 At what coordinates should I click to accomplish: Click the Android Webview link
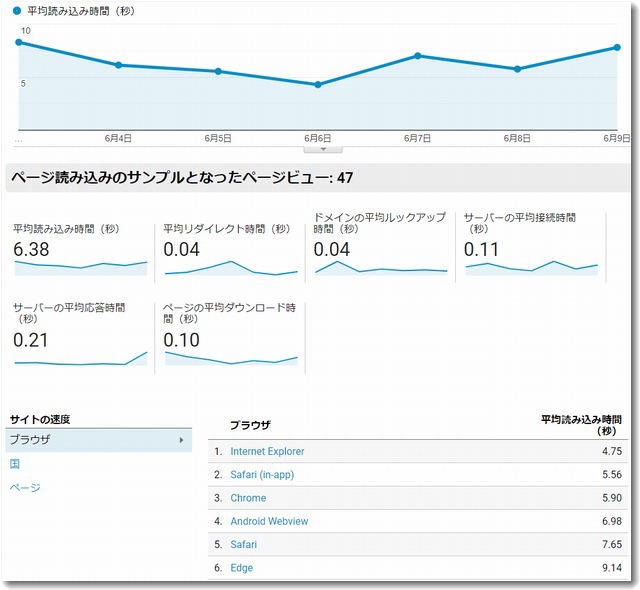(x=269, y=521)
